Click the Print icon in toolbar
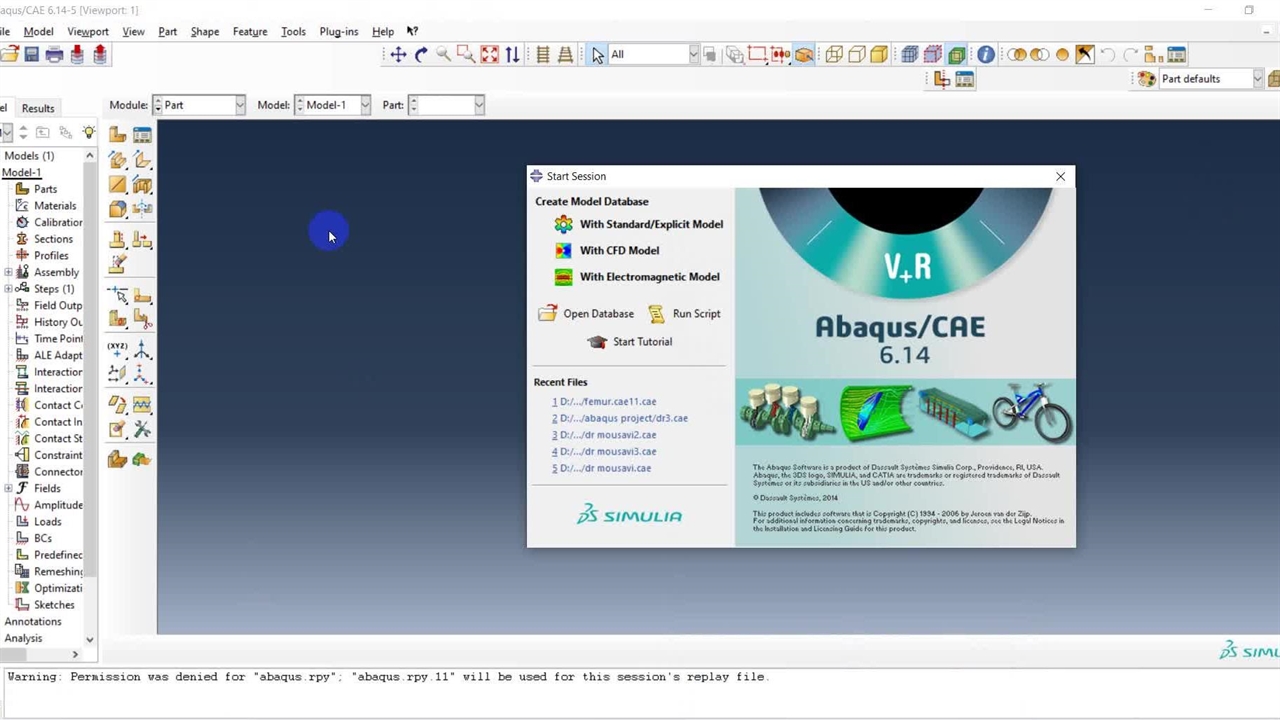The image size is (1280, 720). click(x=55, y=55)
